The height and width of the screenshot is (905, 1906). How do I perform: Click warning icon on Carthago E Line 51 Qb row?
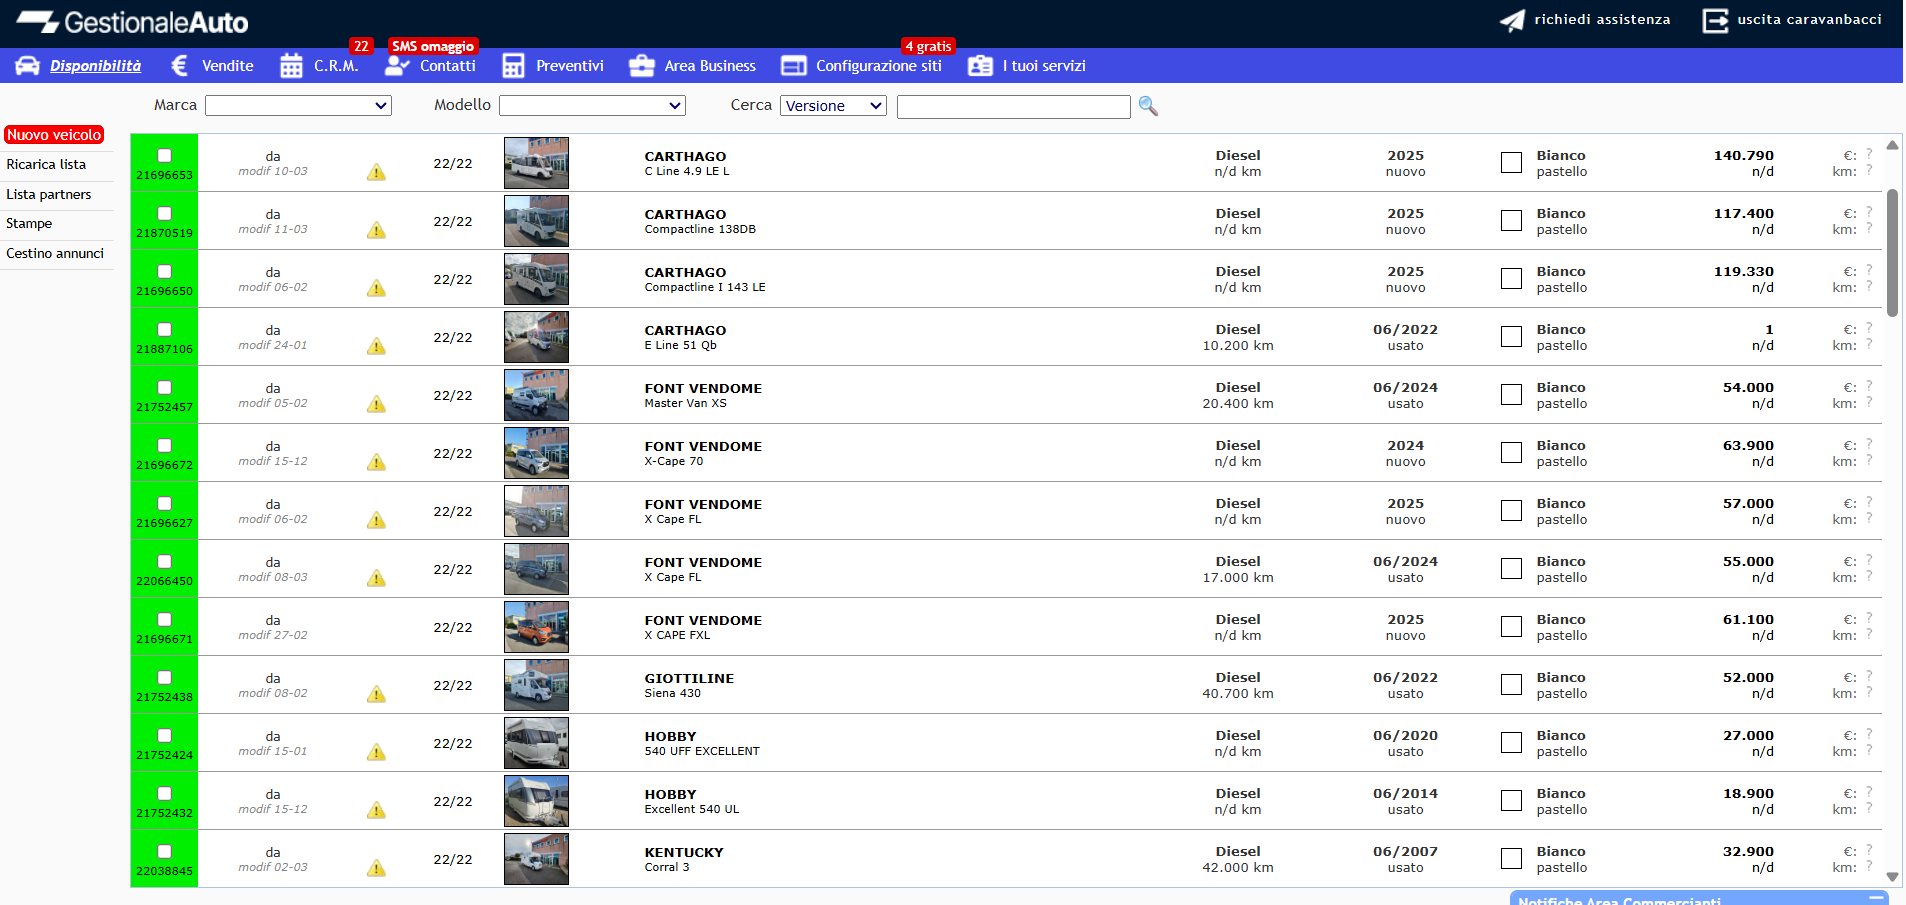click(x=376, y=346)
